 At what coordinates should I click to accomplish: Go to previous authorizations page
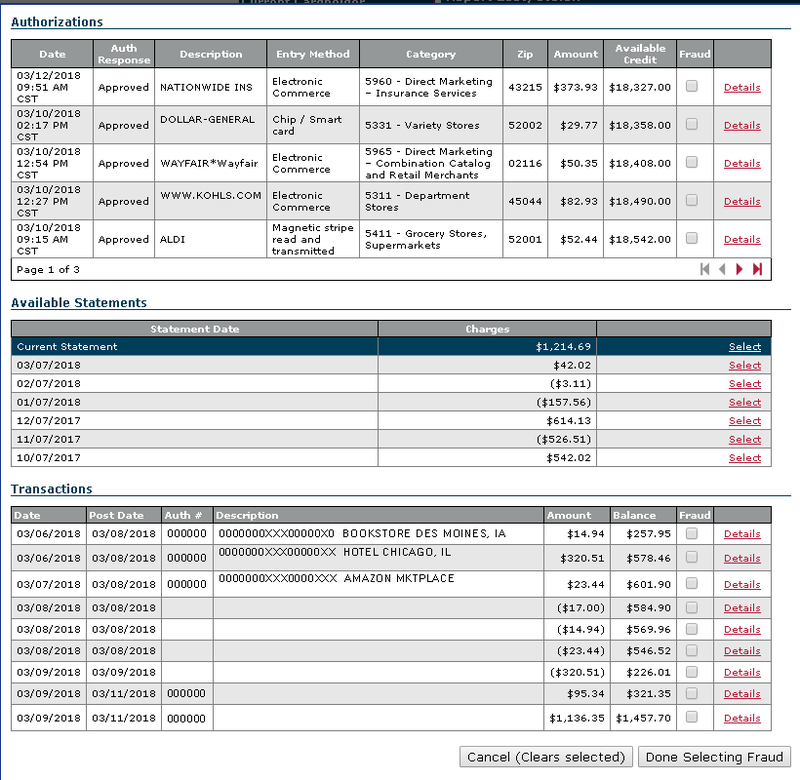(x=722, y=269)
